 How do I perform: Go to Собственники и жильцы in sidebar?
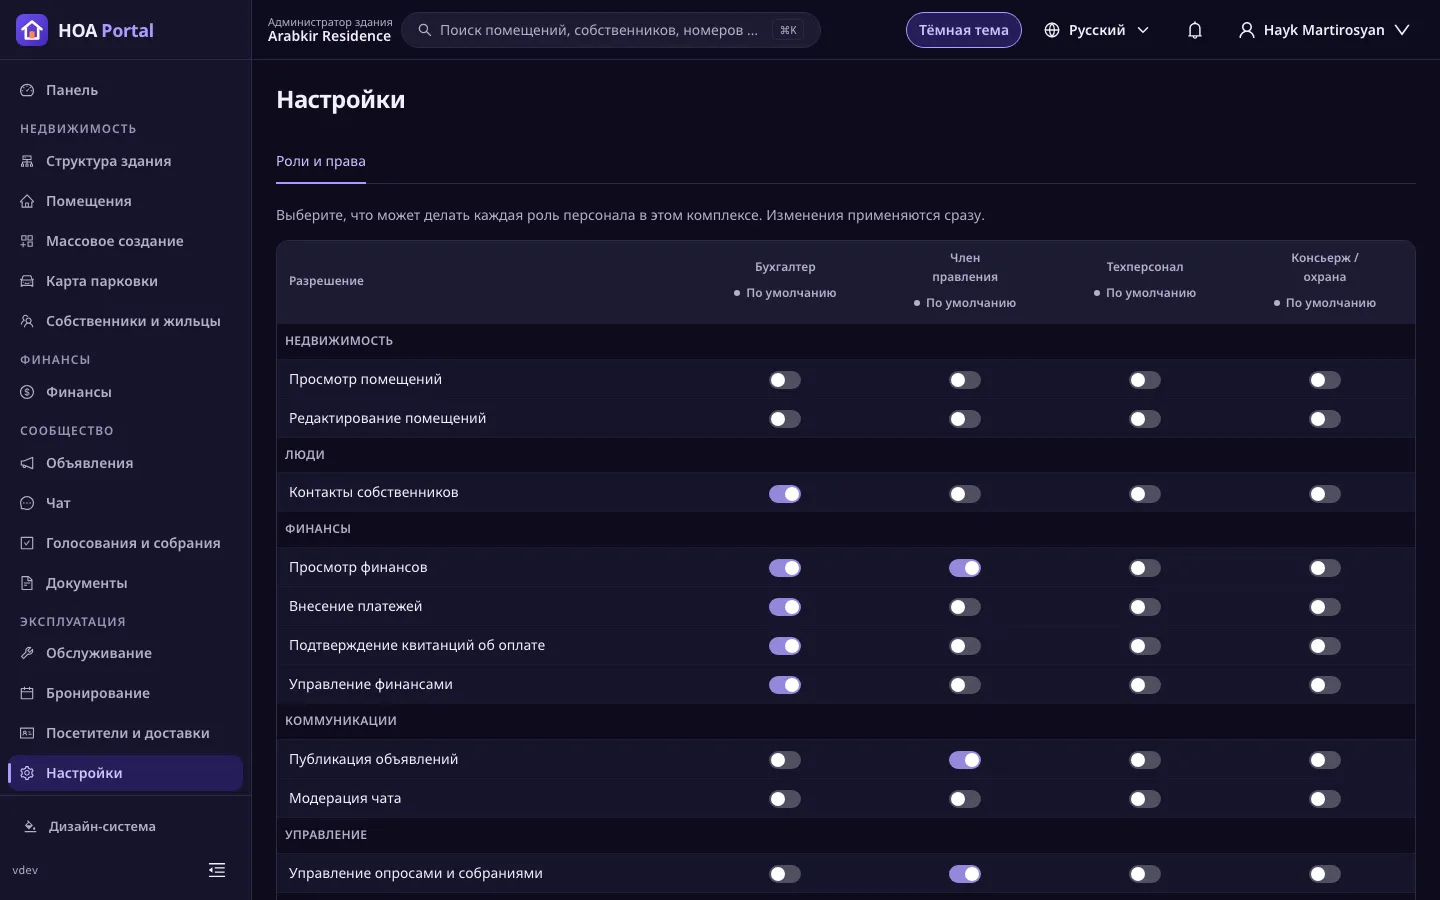pyautogui.click(x=124, y=321)
